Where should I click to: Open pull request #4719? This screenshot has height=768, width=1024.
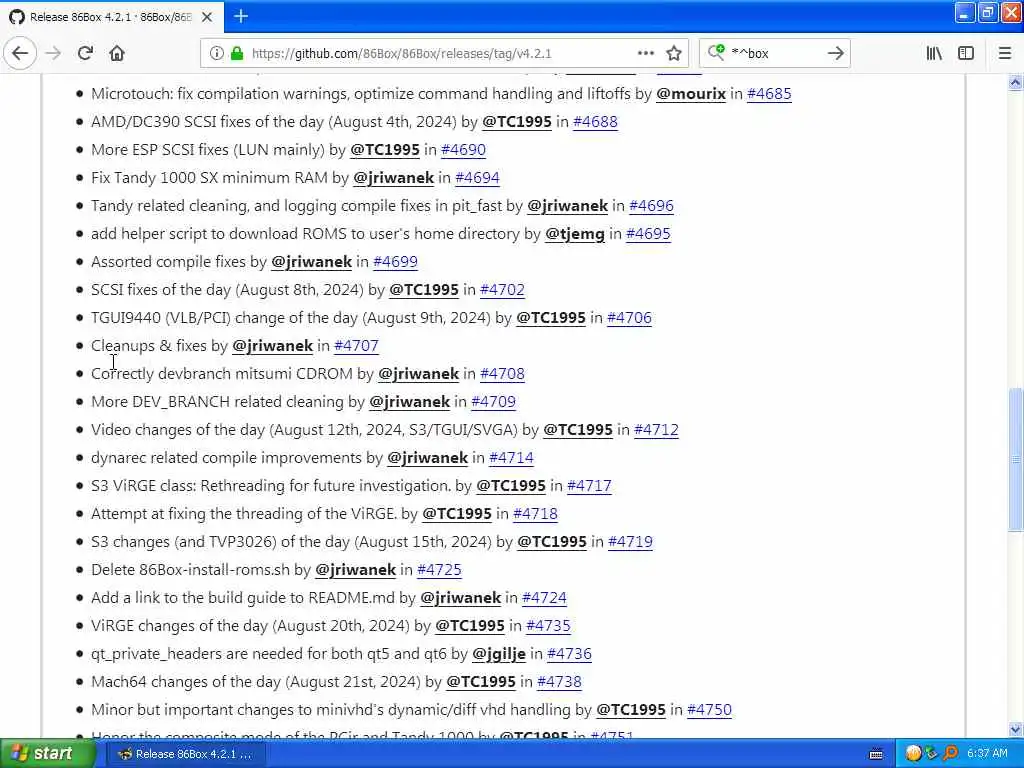click(x=630, y=542)
